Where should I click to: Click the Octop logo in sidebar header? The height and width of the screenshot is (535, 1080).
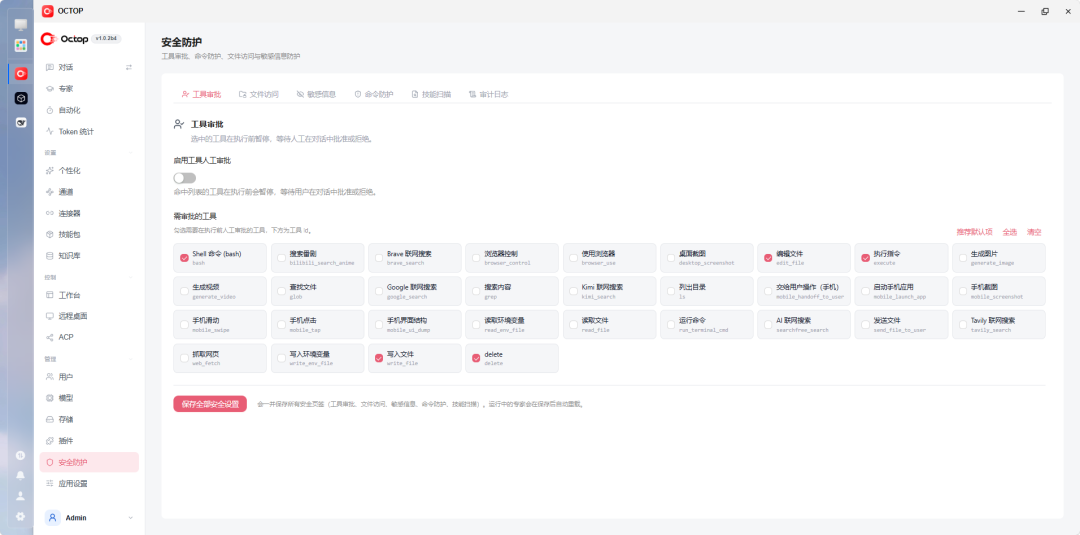coord(64,39)
